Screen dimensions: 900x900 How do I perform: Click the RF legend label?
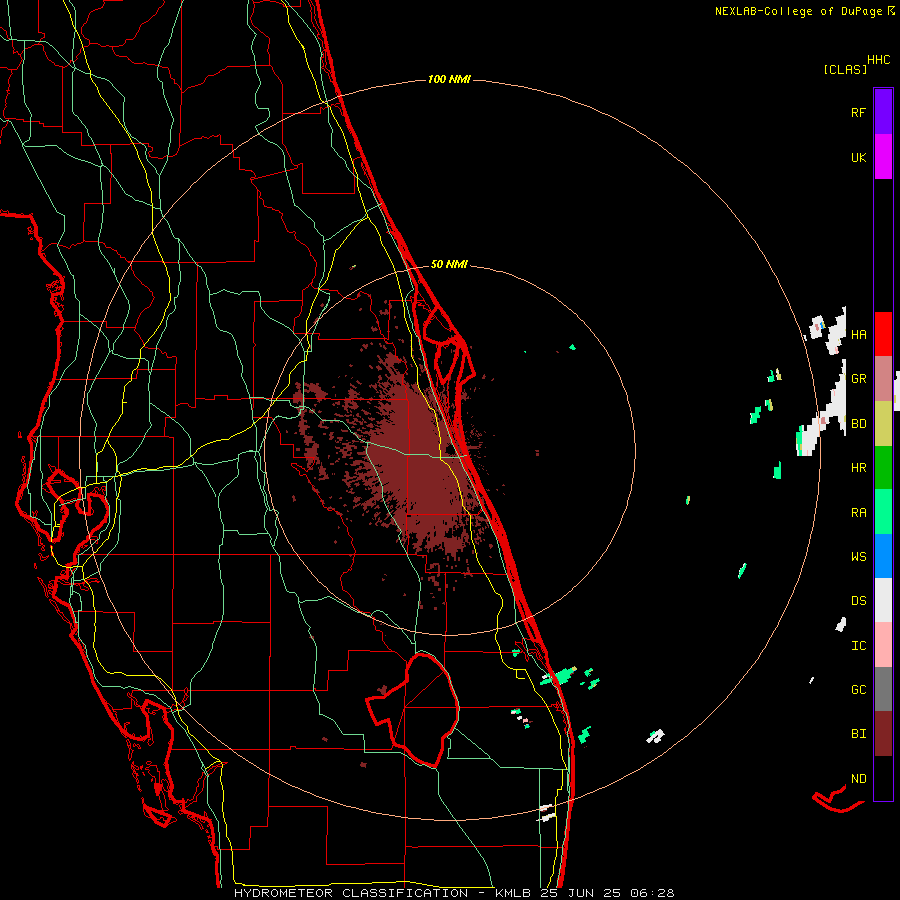(858, 112)
